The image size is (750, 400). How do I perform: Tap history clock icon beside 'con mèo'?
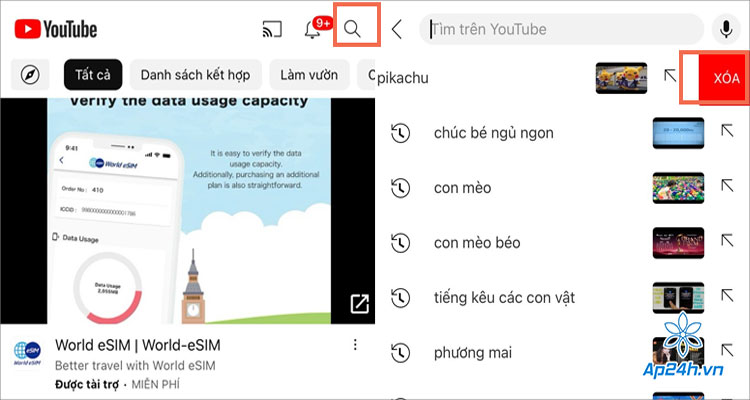coord(400,188)
